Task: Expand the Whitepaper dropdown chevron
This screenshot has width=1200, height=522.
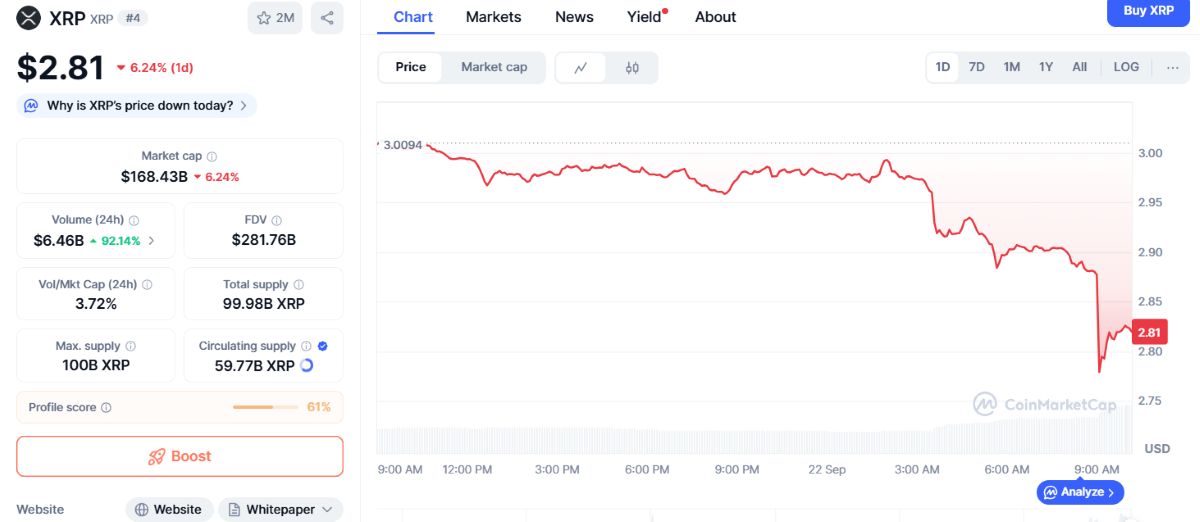Action: 326,510
